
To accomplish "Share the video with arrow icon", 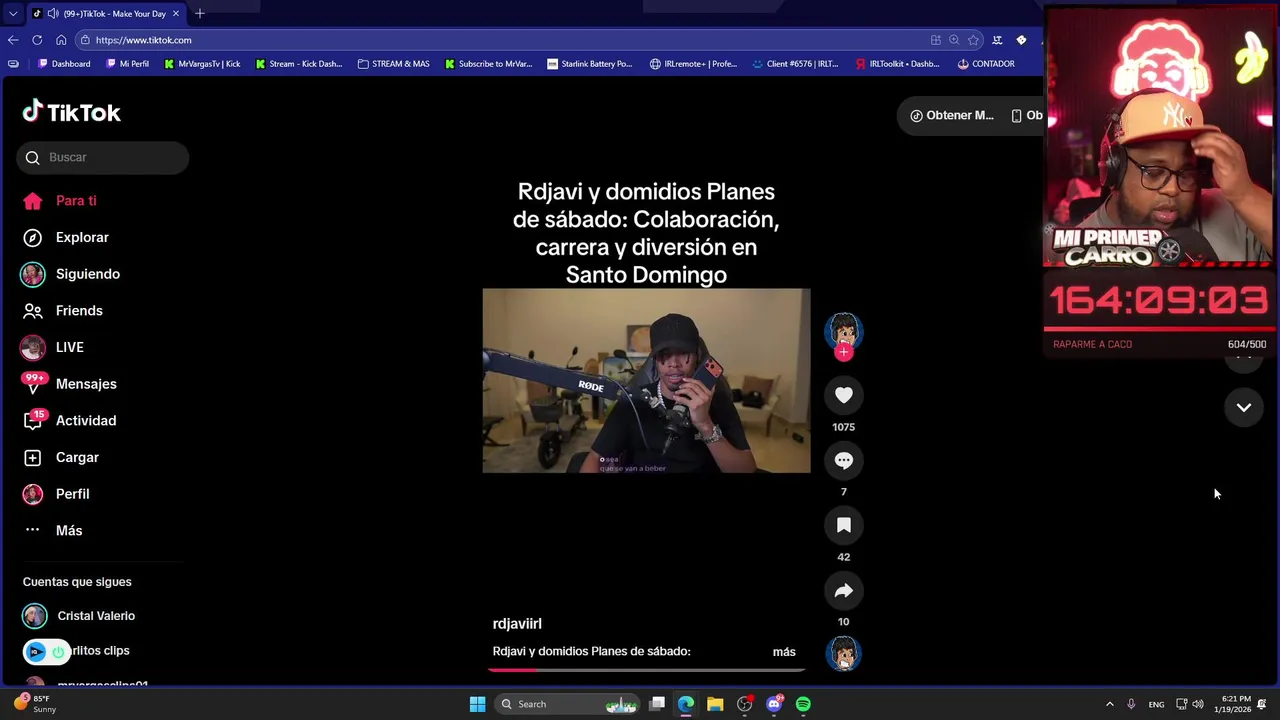I will tap(843, 590).
